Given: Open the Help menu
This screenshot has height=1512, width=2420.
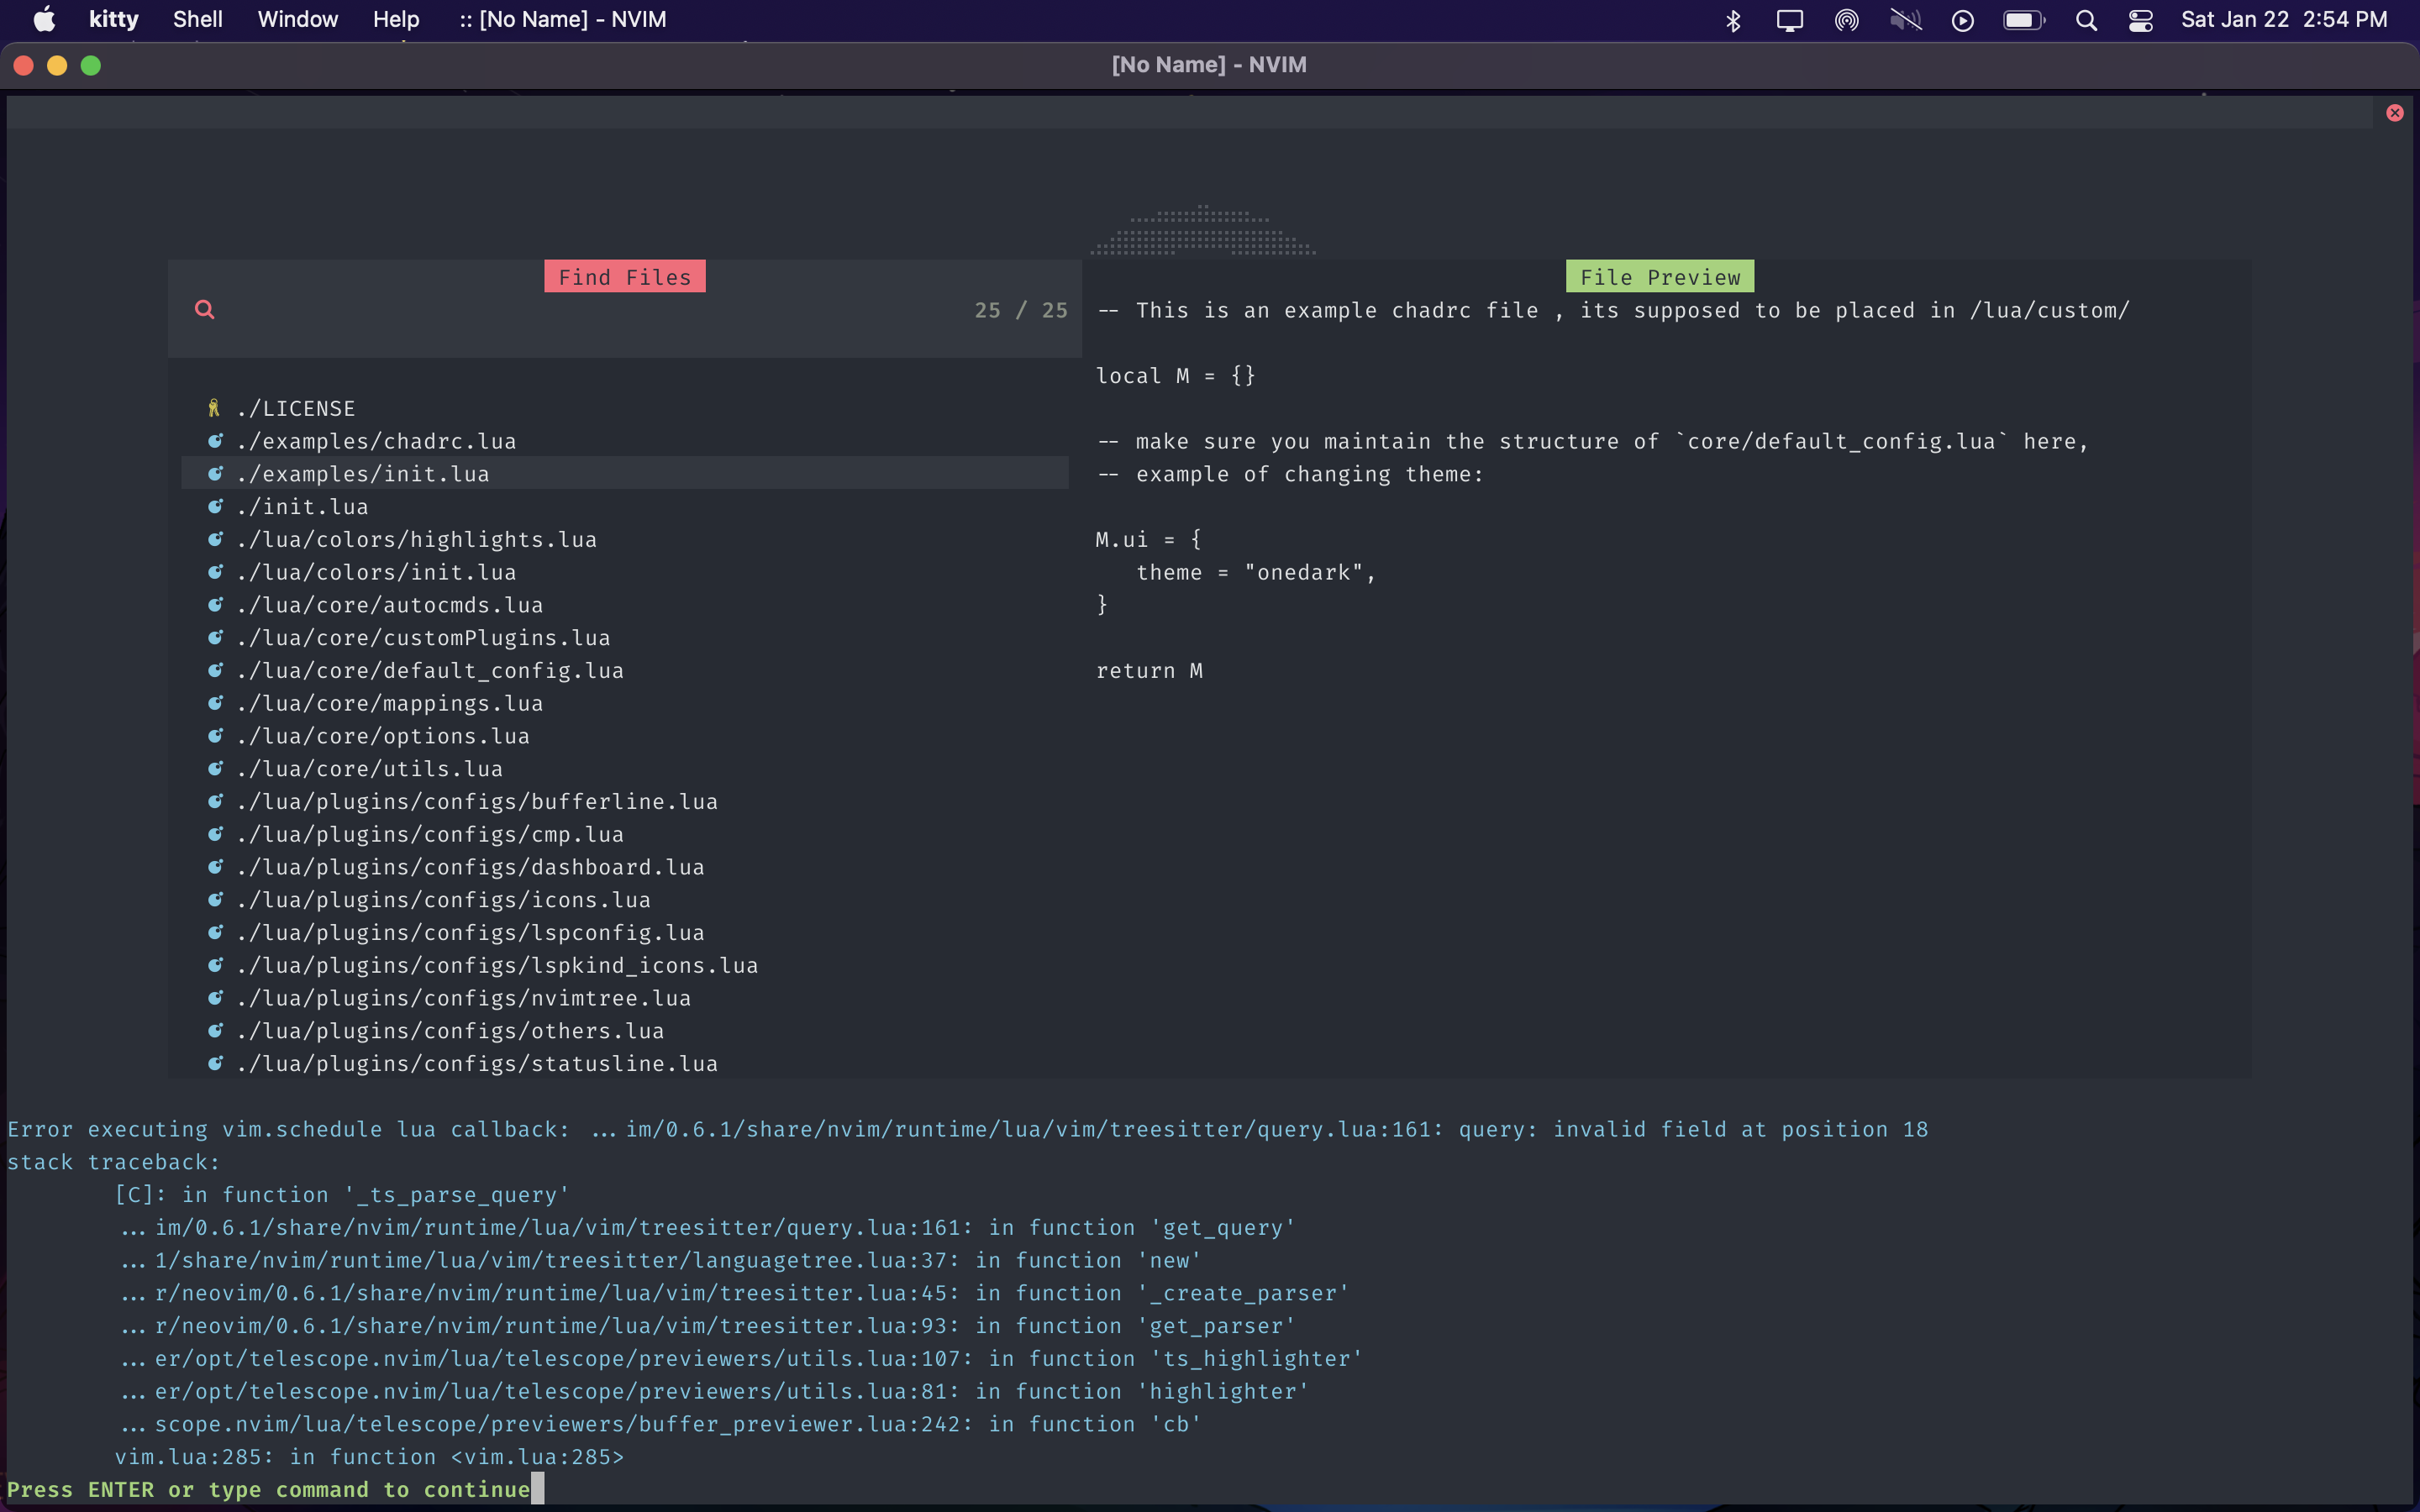Looking at the screenshot, I should (x=396, y=19).
